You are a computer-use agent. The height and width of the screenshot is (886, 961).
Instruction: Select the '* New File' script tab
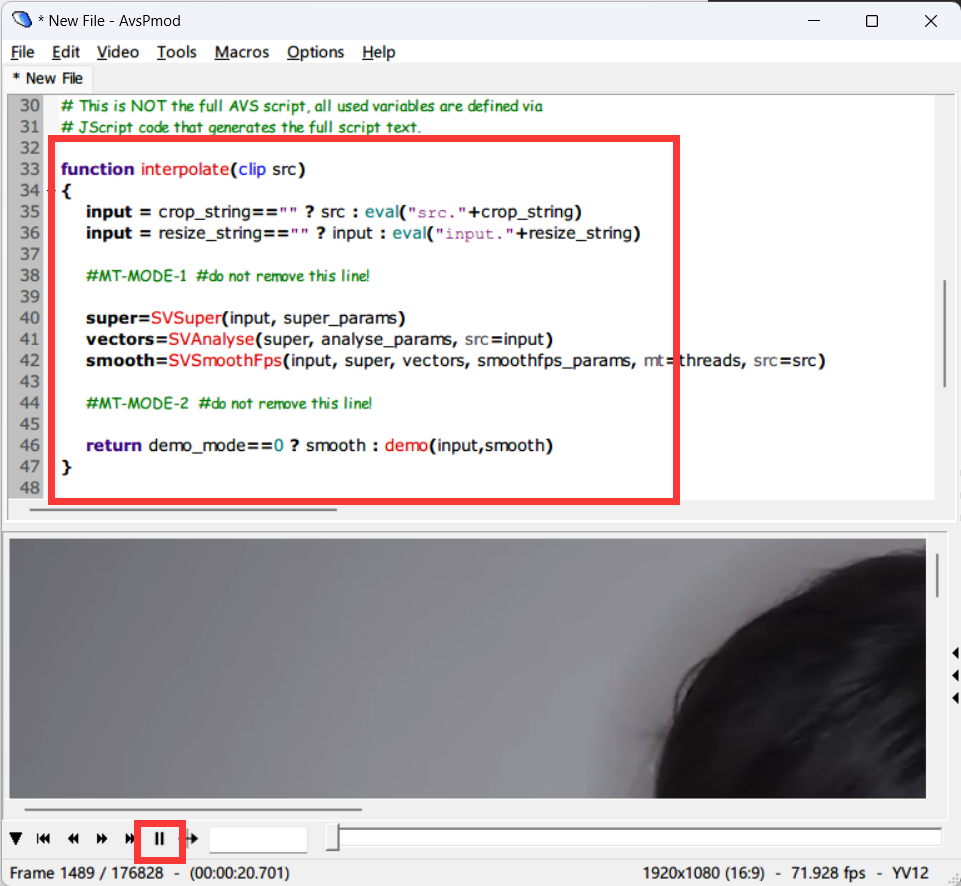(48, 78)
